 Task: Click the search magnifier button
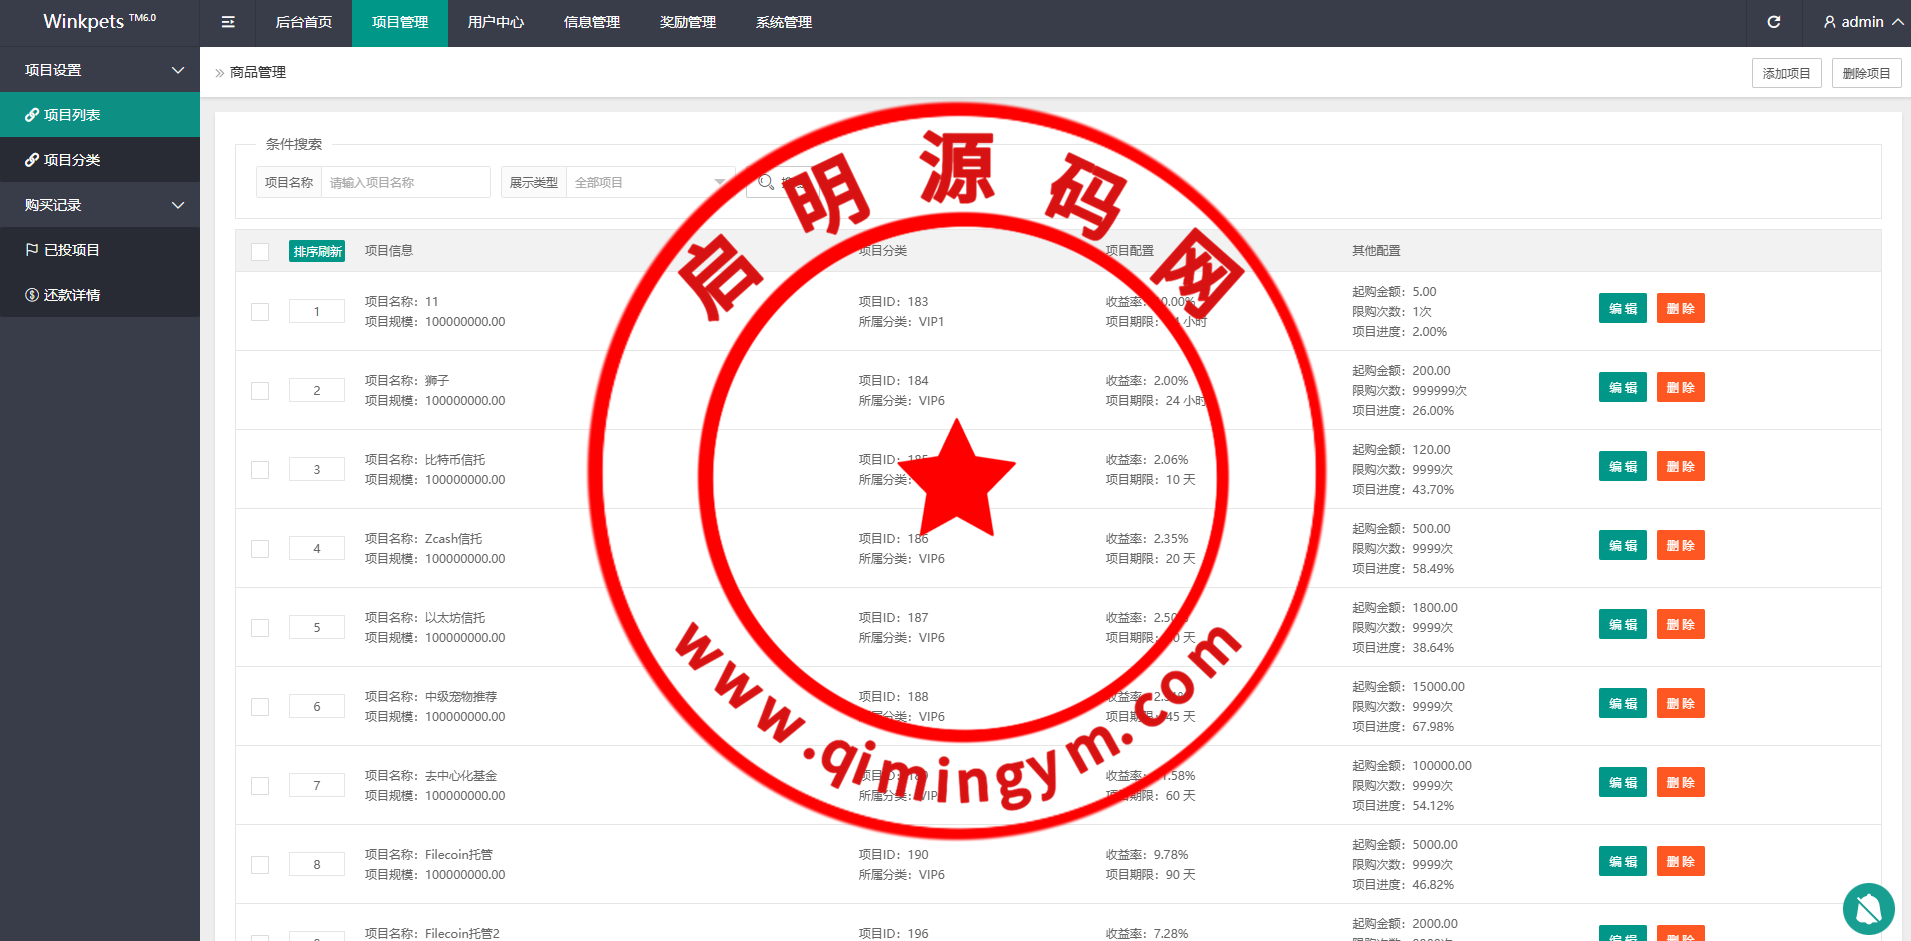click(766, 182)
